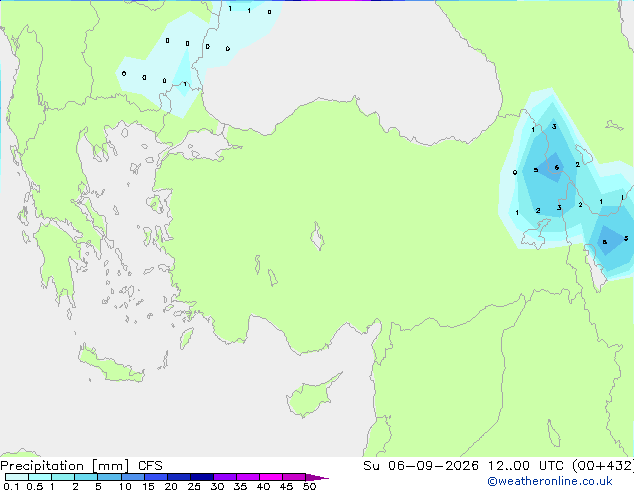Click the large central Anatolian lake outline
634x490 pixels.
(317, 236)
